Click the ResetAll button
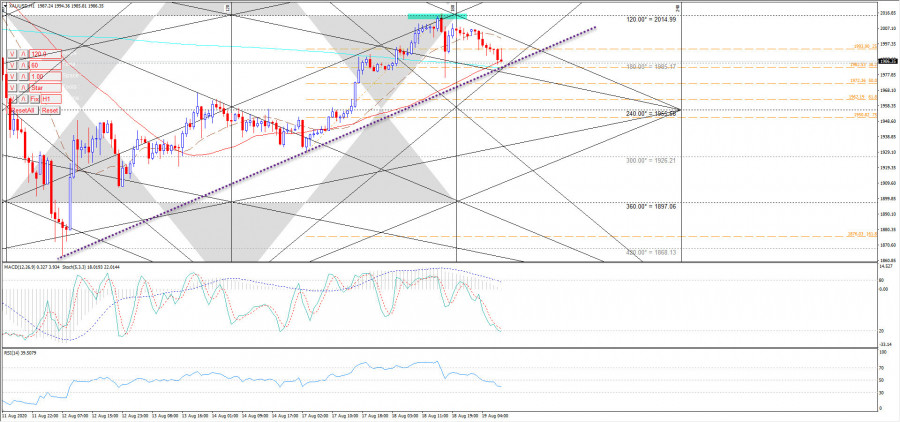This screenshot has width=900, height=422. pyautogui.click(x=24, y=110)
